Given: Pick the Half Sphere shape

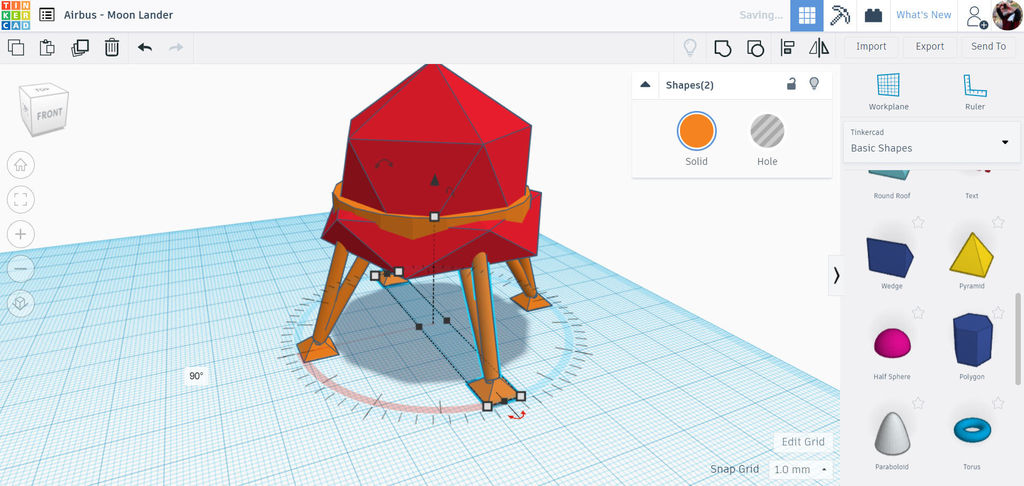Looking at the screenshot, I should (891, 344).
